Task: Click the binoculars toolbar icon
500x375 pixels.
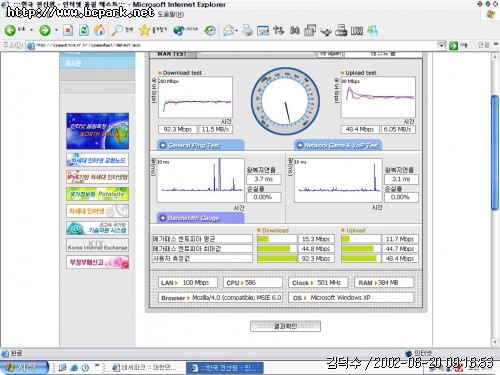Action: (x=294, y=30)
